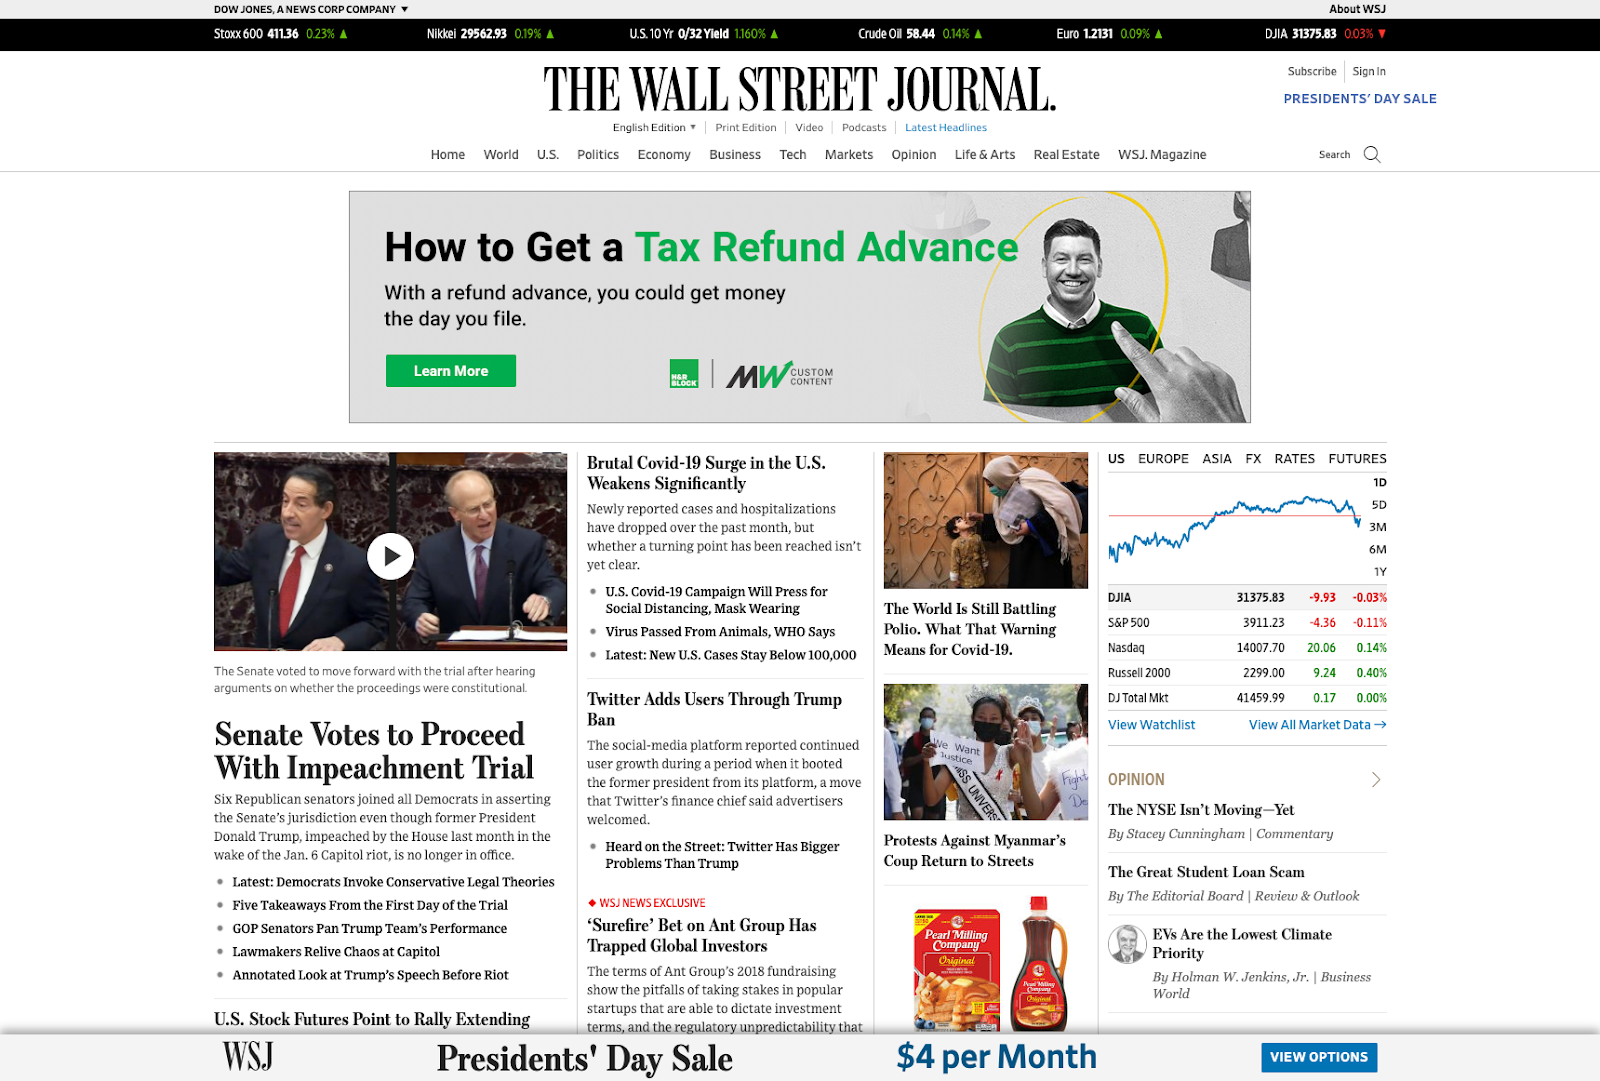1600x1081 pixels.
Task: Open the Politics section
Action: (x=598, y=155)
